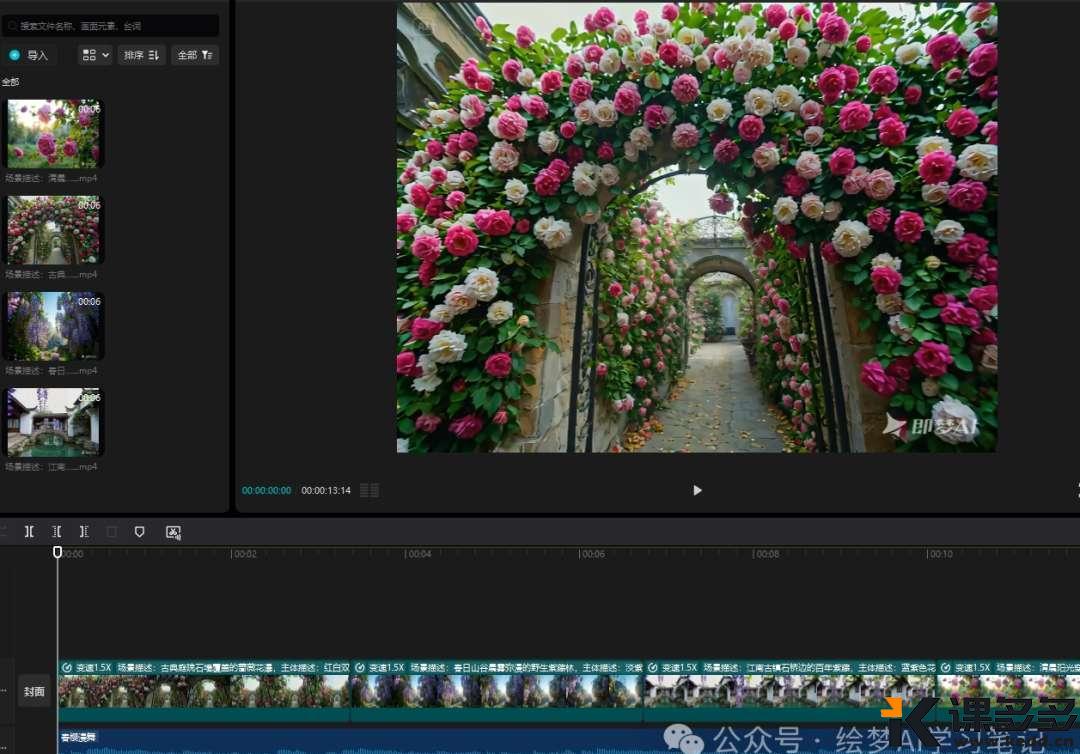This screenshot has height=754, width=1080.
Task: Select the trim-left (delete left) tool
Action: click(x=57, y=532)
